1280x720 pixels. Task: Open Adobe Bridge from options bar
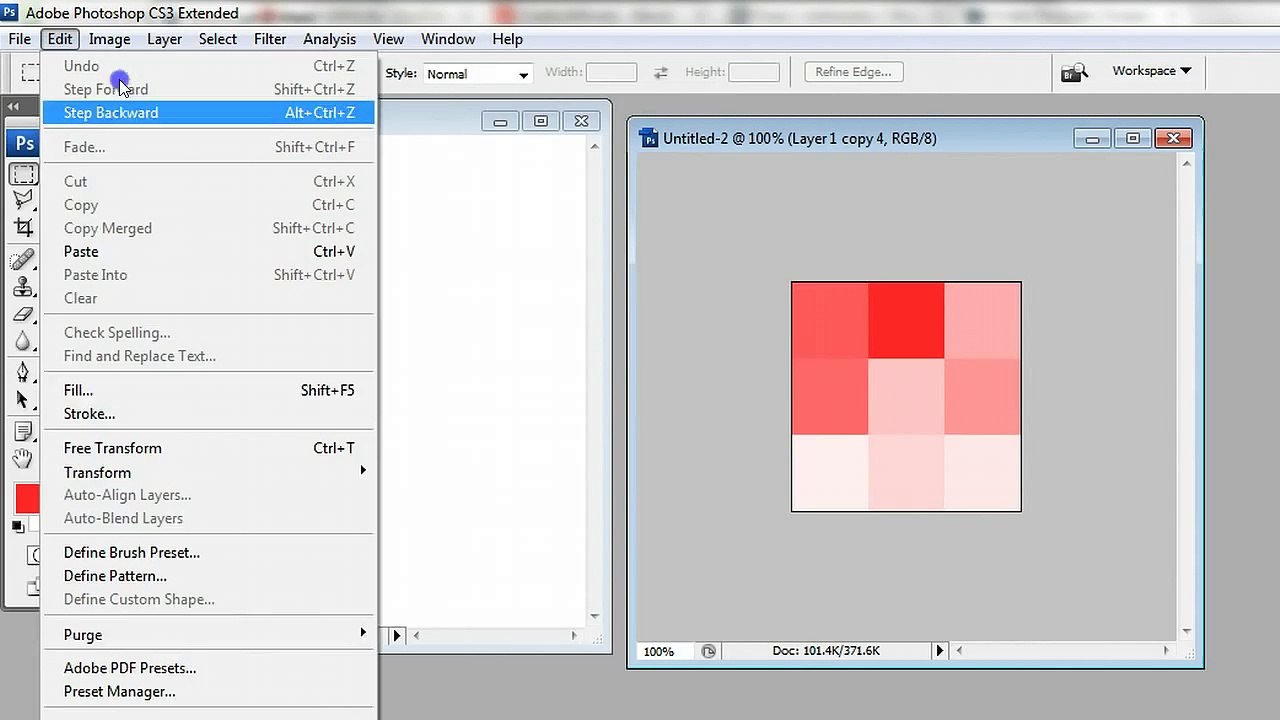pyautogui.click(x=1075, y=72)
